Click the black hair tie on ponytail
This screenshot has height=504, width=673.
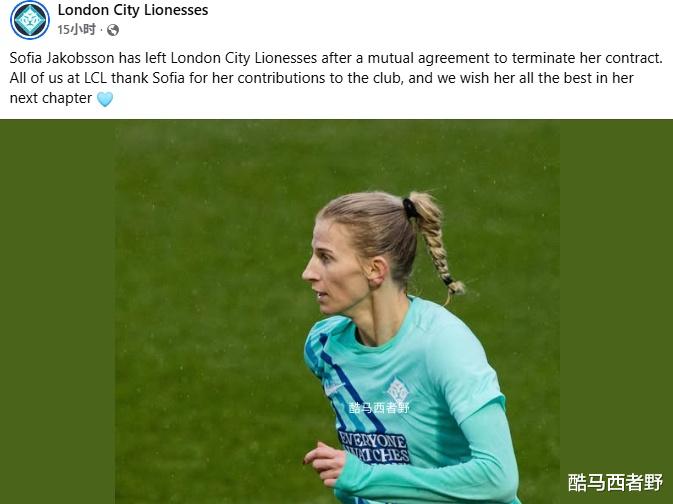point(409,209)
